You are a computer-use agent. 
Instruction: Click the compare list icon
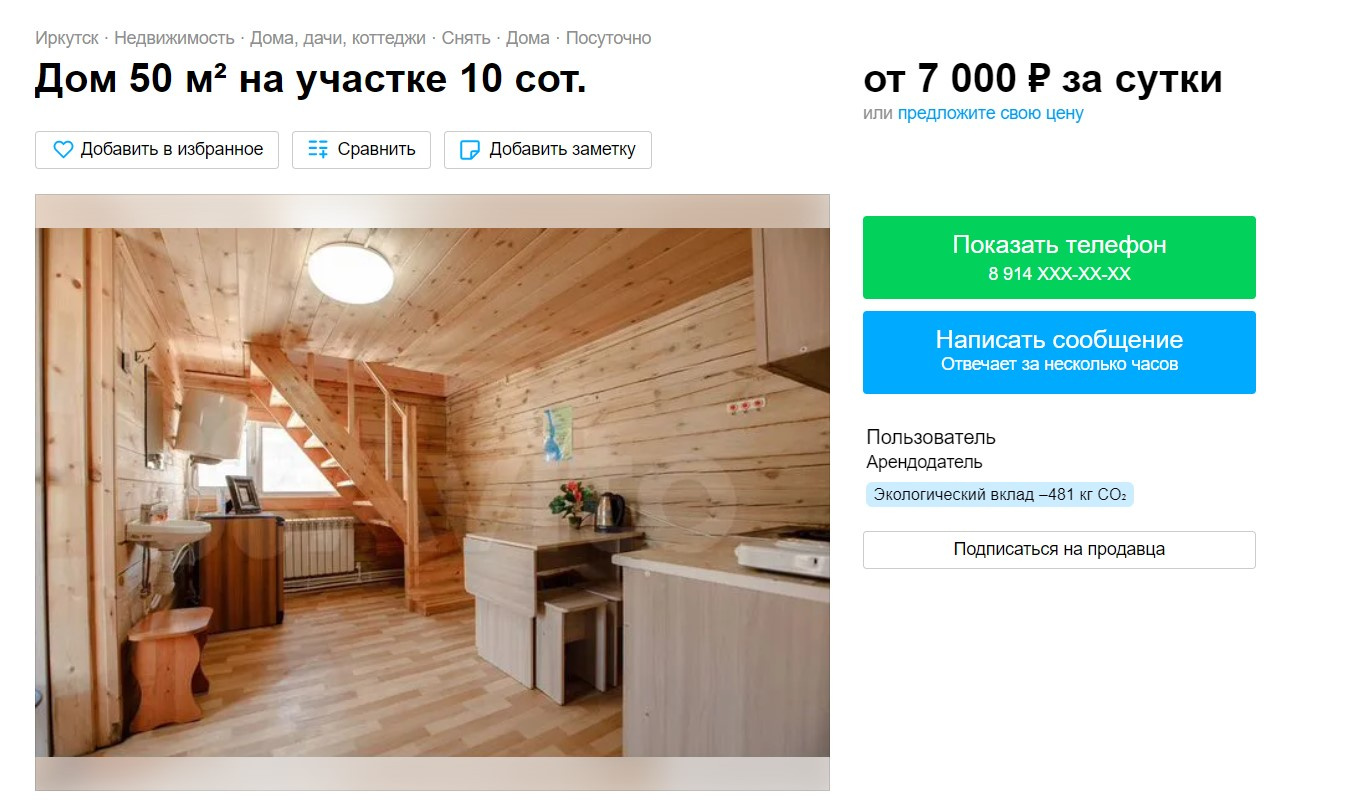(x=318, y=150)
